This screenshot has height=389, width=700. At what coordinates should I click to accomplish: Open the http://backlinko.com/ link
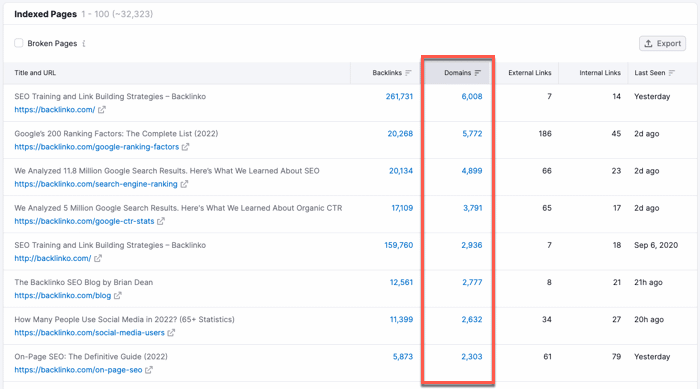53,258
